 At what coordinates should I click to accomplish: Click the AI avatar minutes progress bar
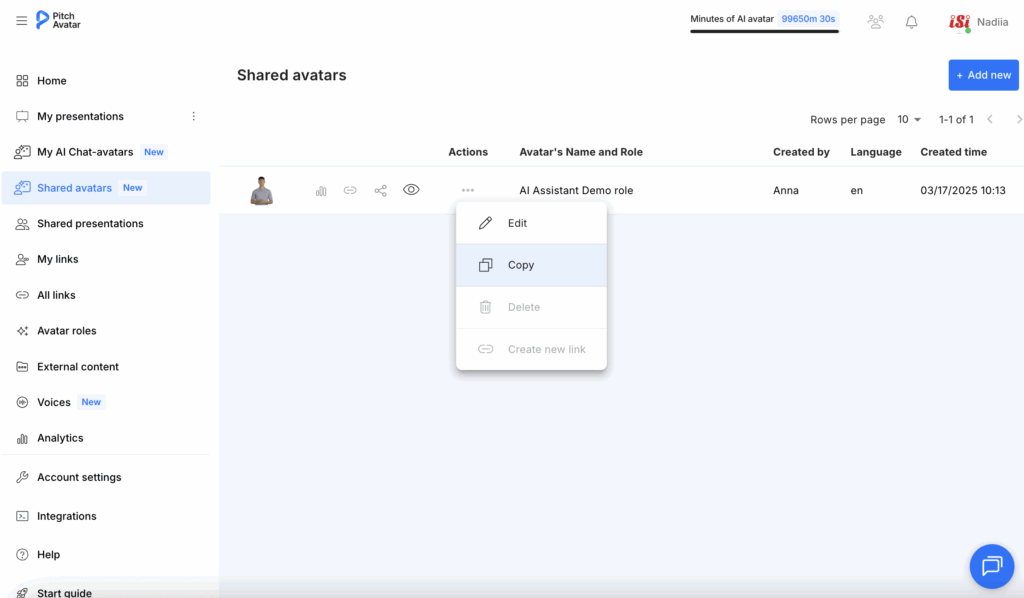(764, 31)
